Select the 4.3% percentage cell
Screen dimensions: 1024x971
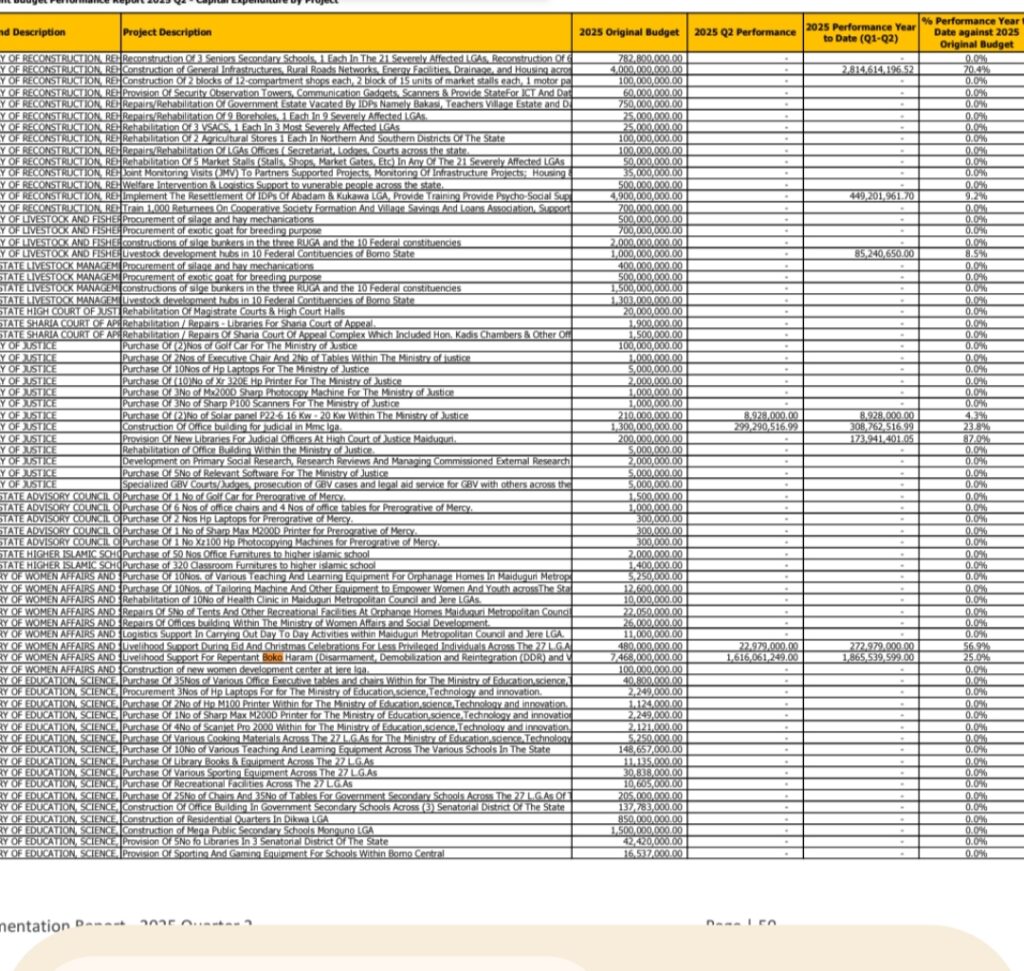tap(976, 415)
